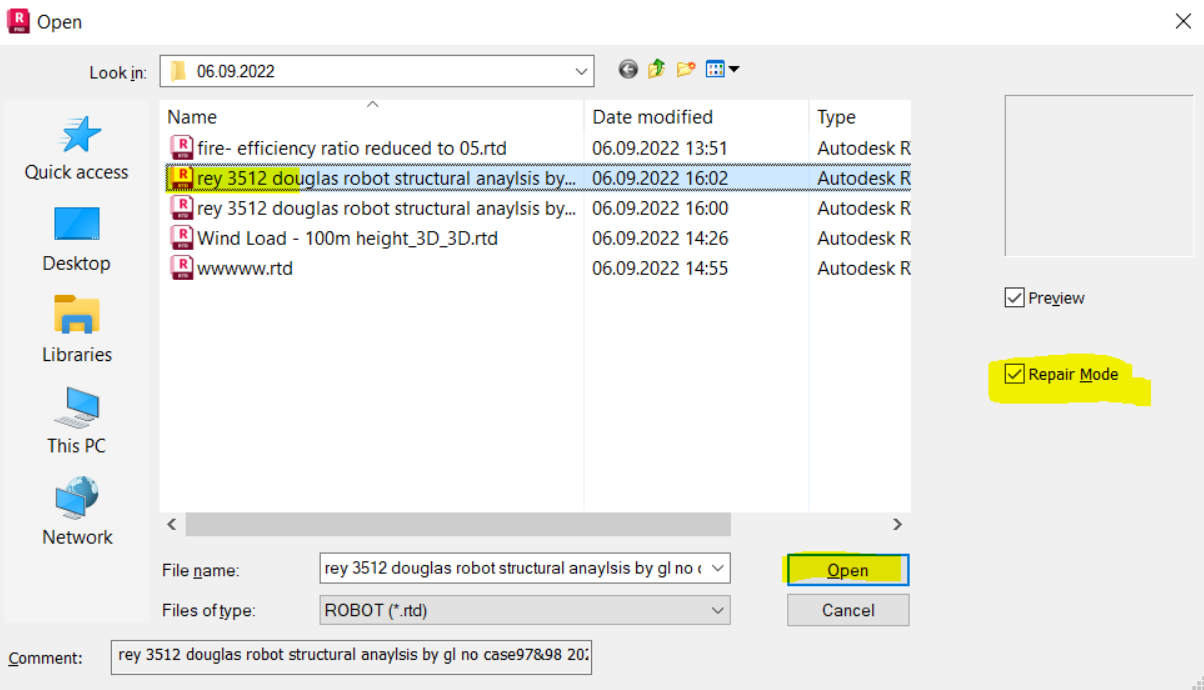Open the Views menu icon
Viewport: 1204px width, 690px height.
719,69
